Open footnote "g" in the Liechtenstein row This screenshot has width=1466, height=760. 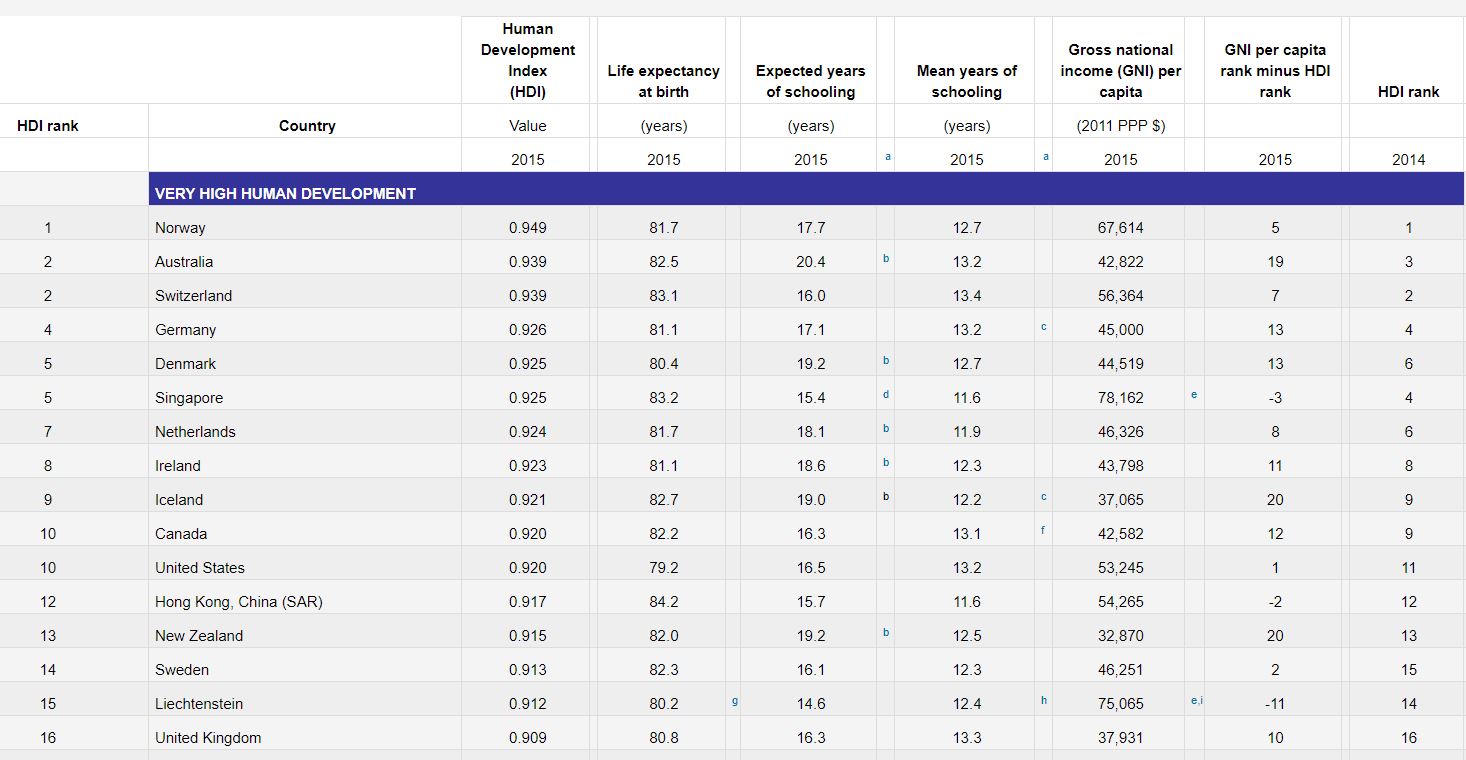click(734, 701)
